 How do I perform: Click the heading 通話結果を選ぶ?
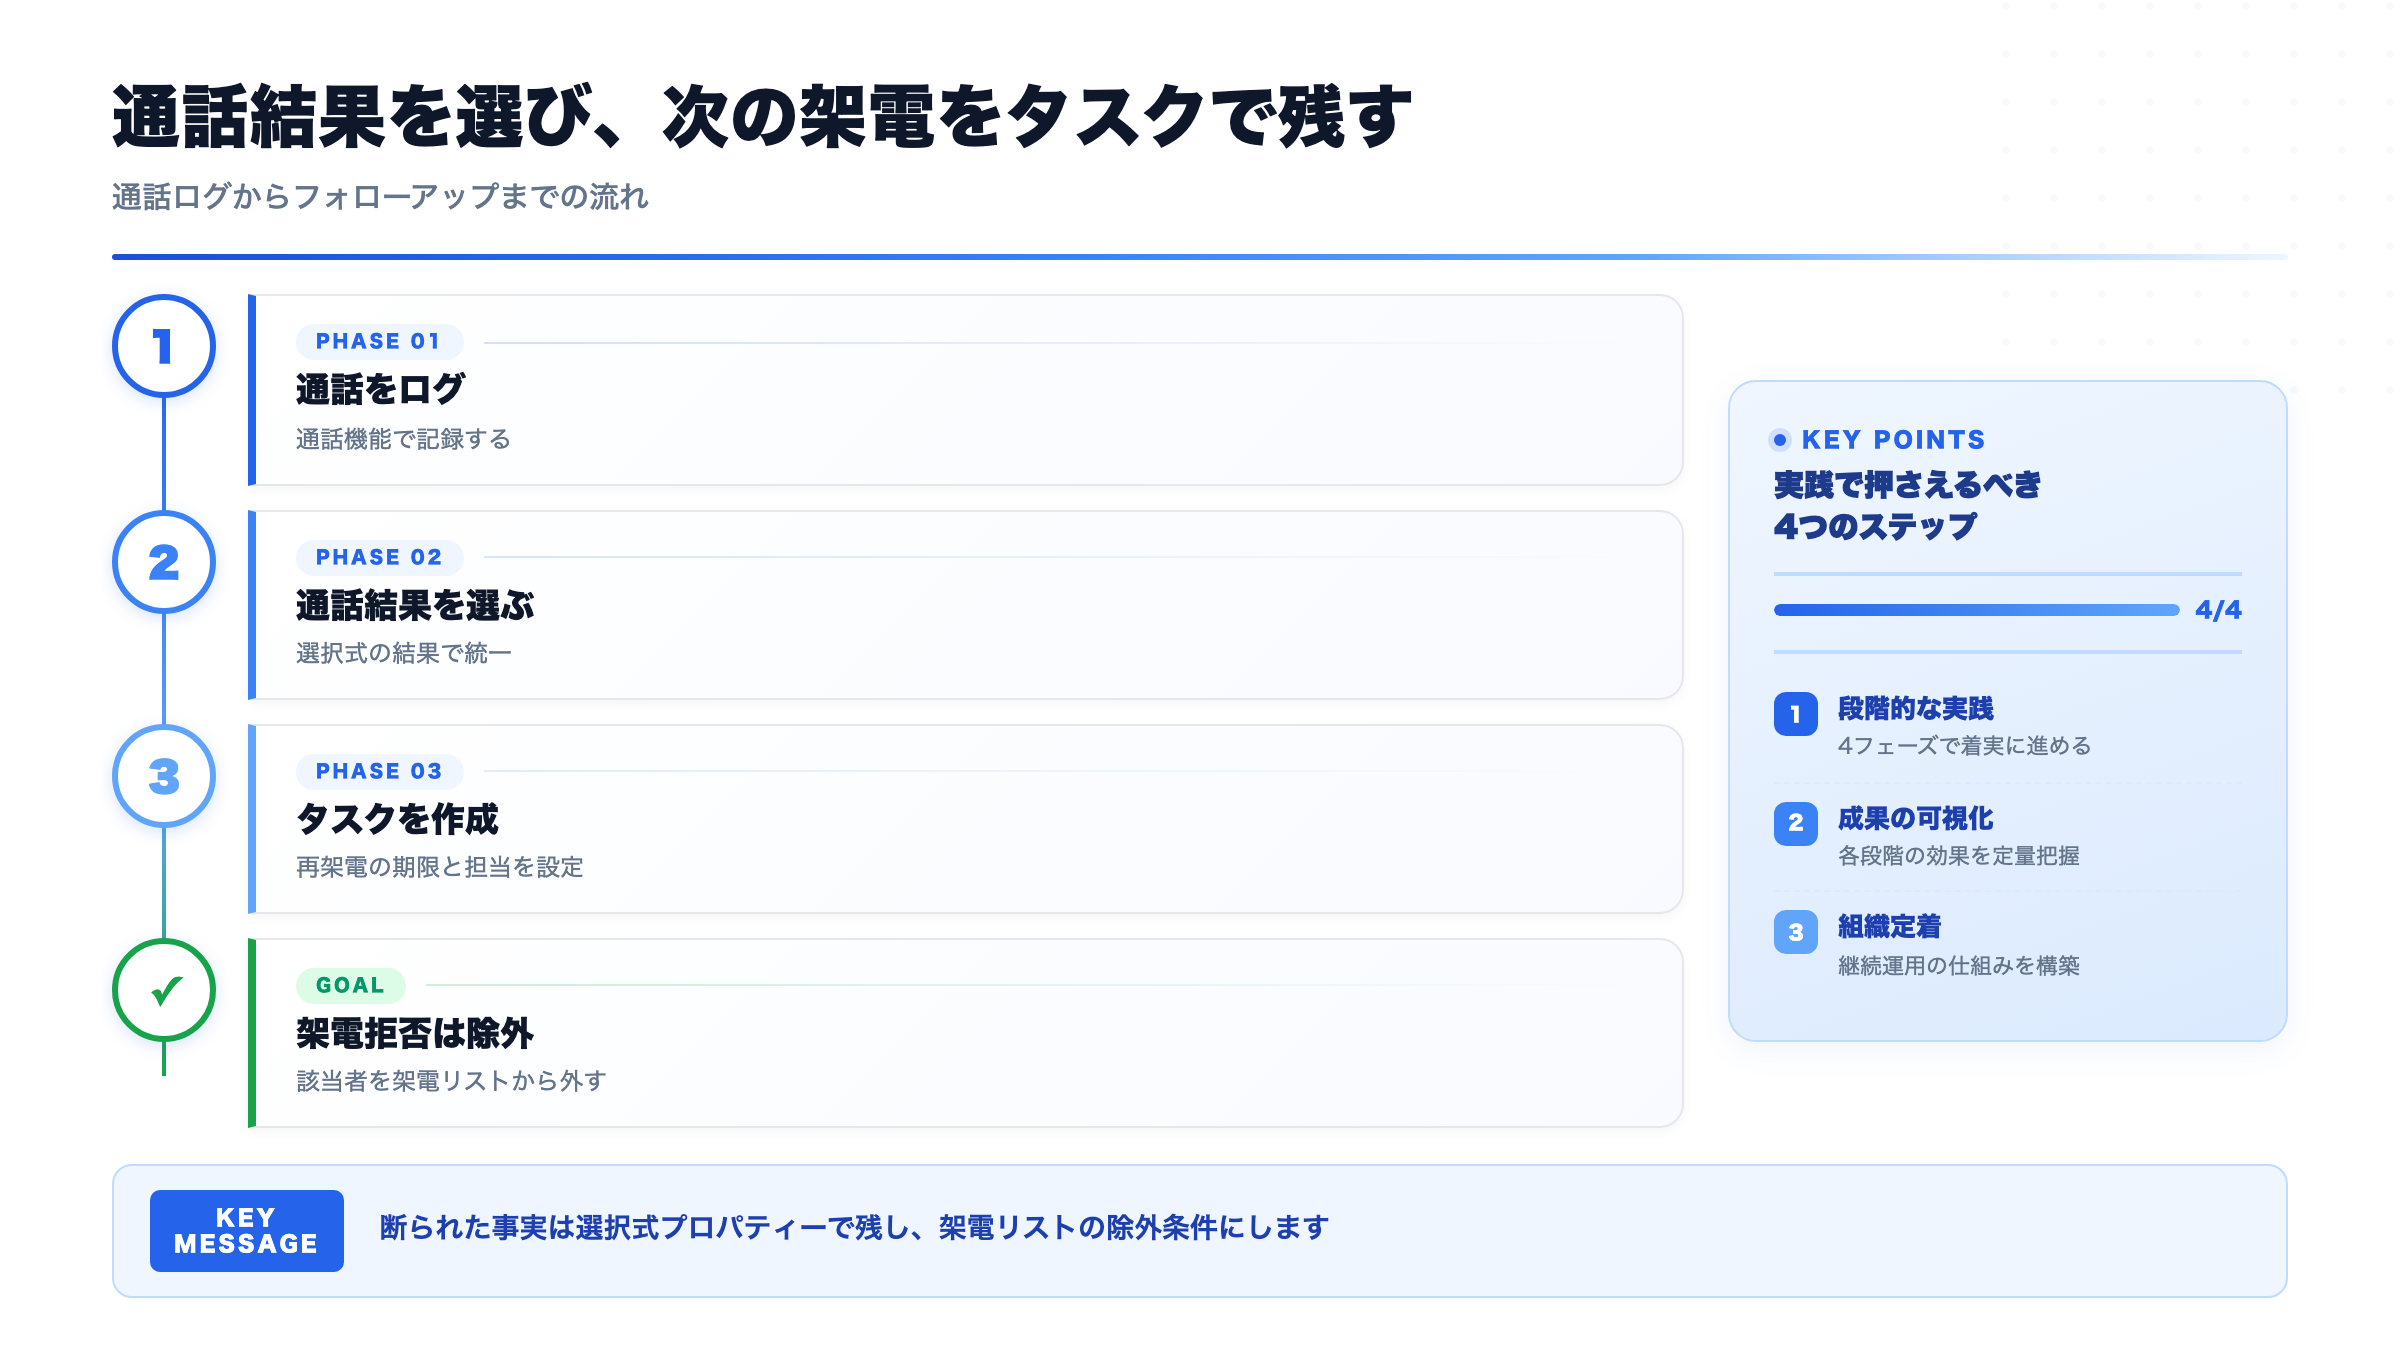[415, 605]
